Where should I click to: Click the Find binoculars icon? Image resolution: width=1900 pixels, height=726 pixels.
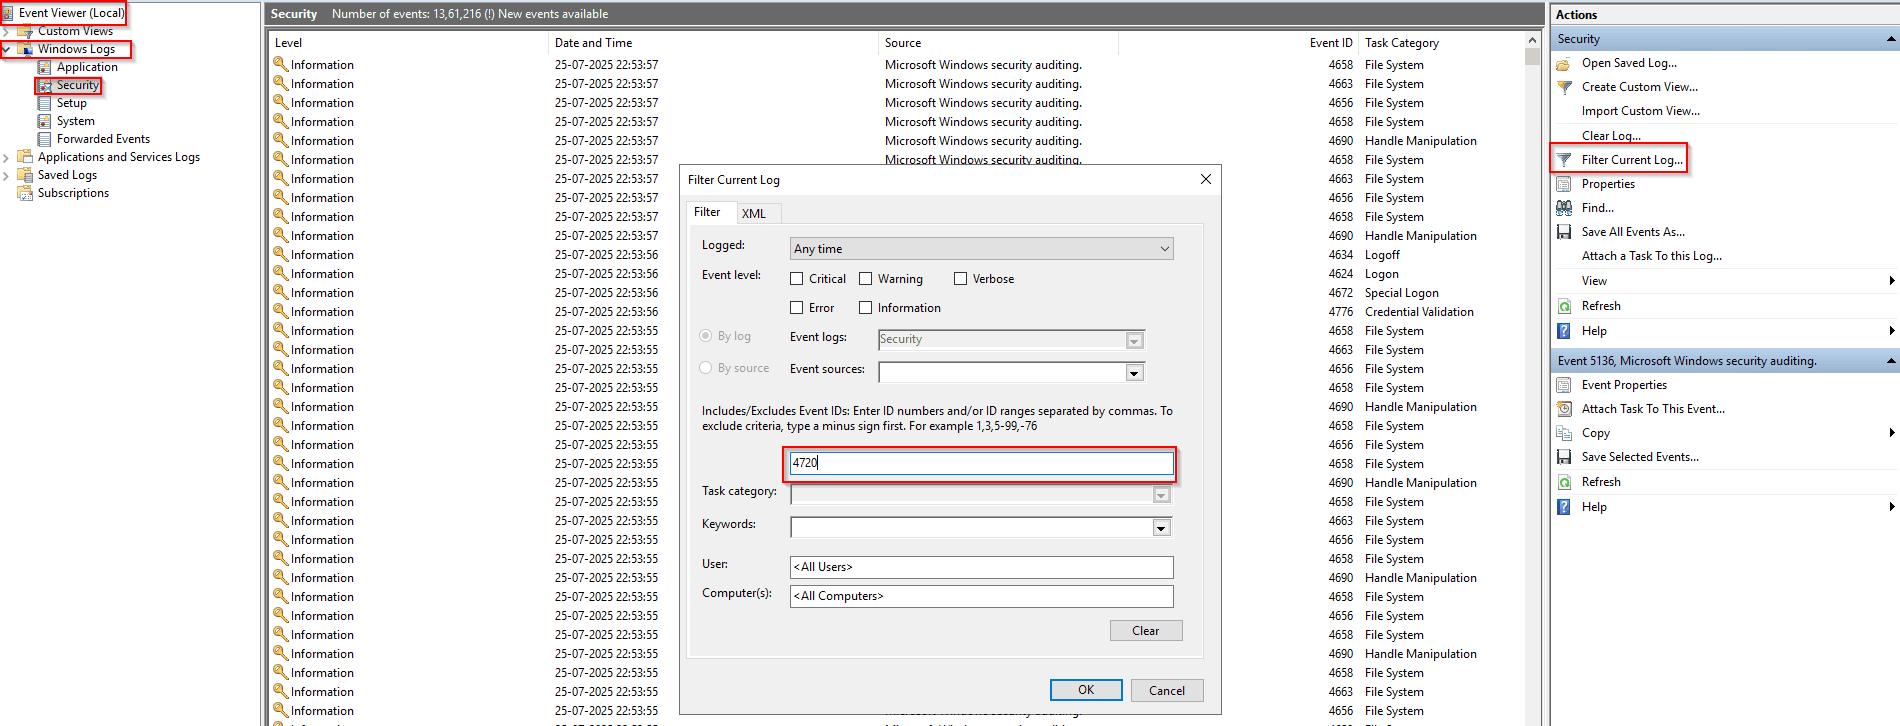click(1564, 208)
